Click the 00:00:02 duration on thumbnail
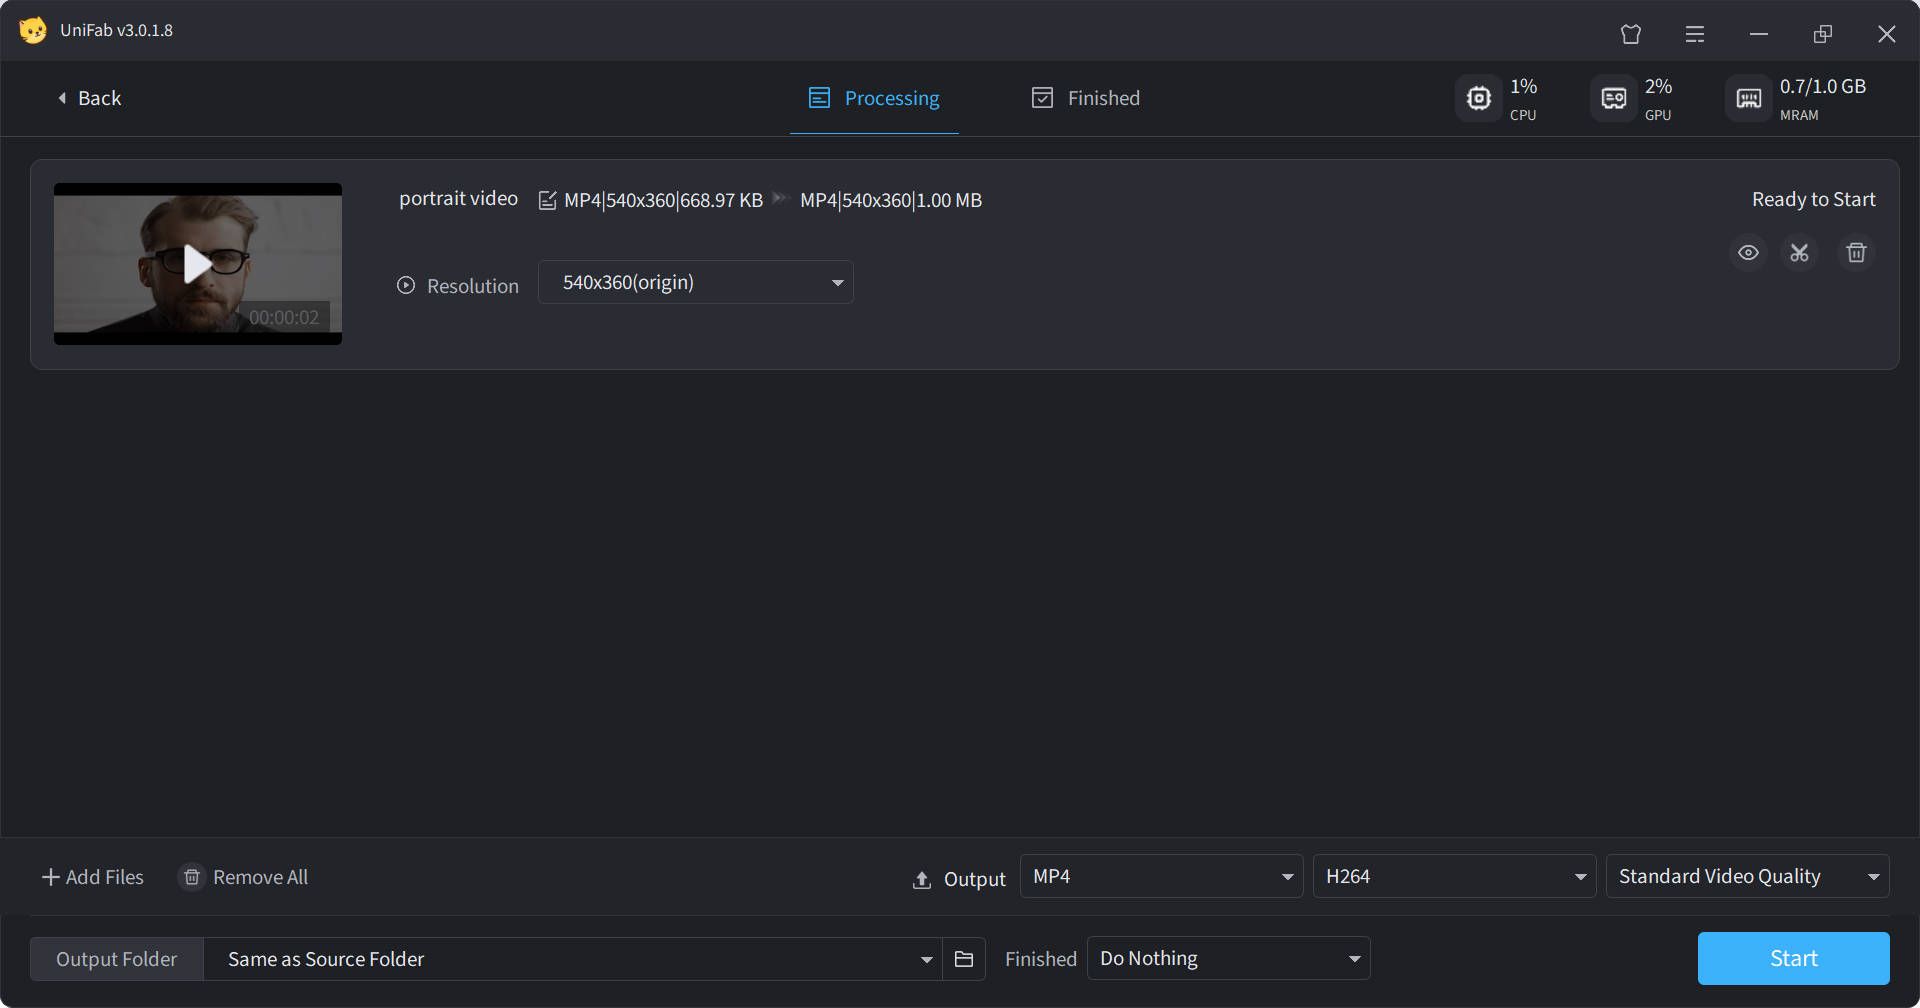This screenshot has width=1920, height=1008. point(284,317)
